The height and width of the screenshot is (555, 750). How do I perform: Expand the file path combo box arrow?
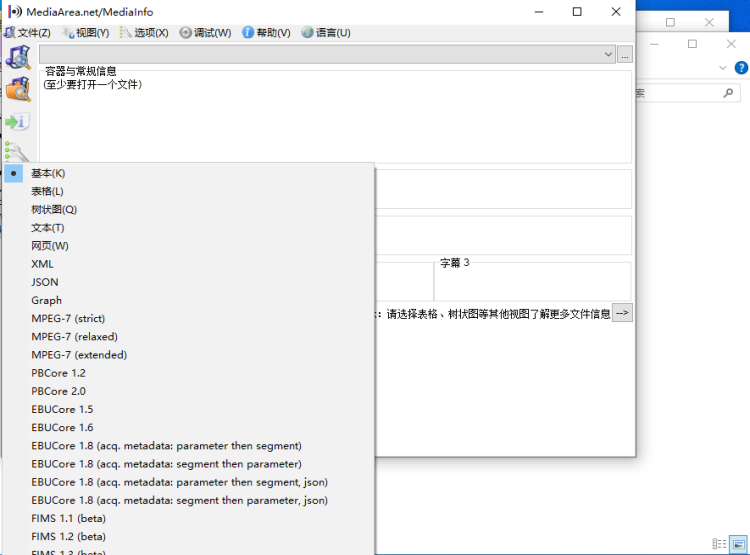coord(608,54)
